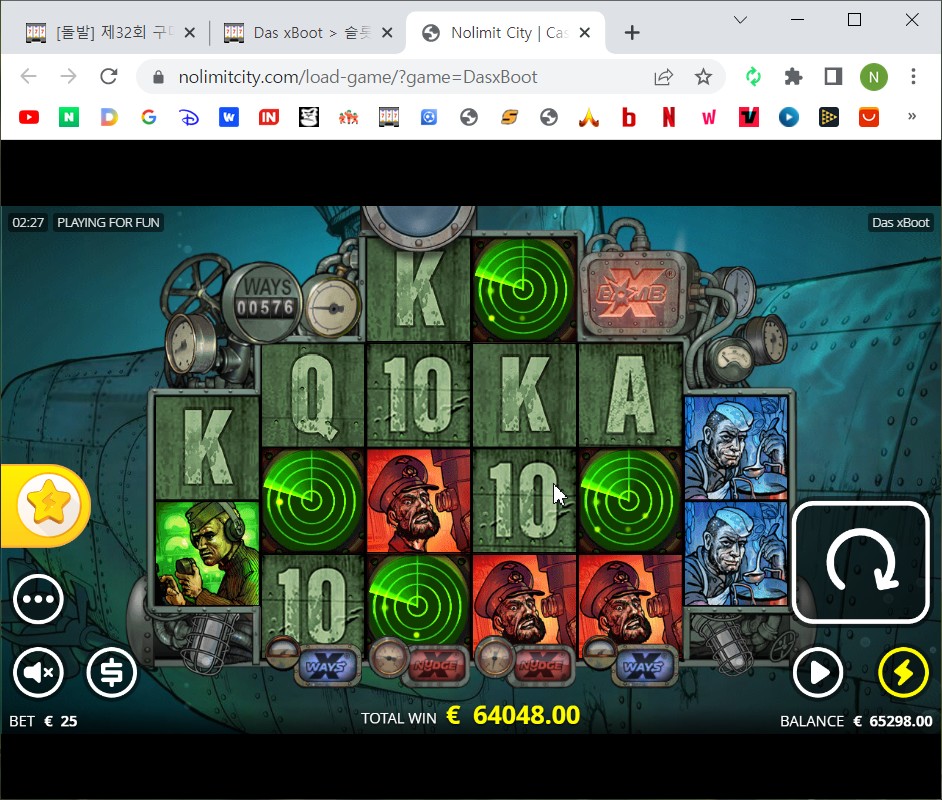The width and height of the screenshot is (942, 800).
Task: Reload the current page
Action: coord(109,76)
